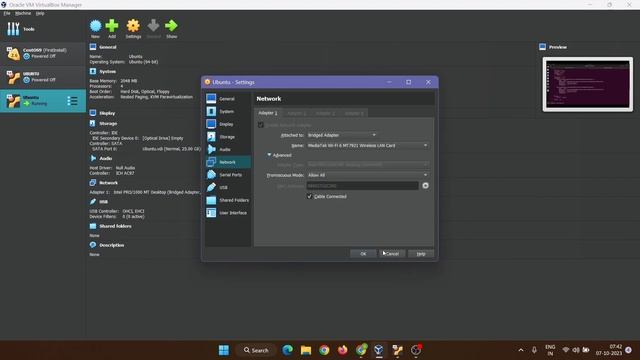Open the Windows Start menu
Screen dimensions: 640x360
pyautogui.click(x=224, y=350)
